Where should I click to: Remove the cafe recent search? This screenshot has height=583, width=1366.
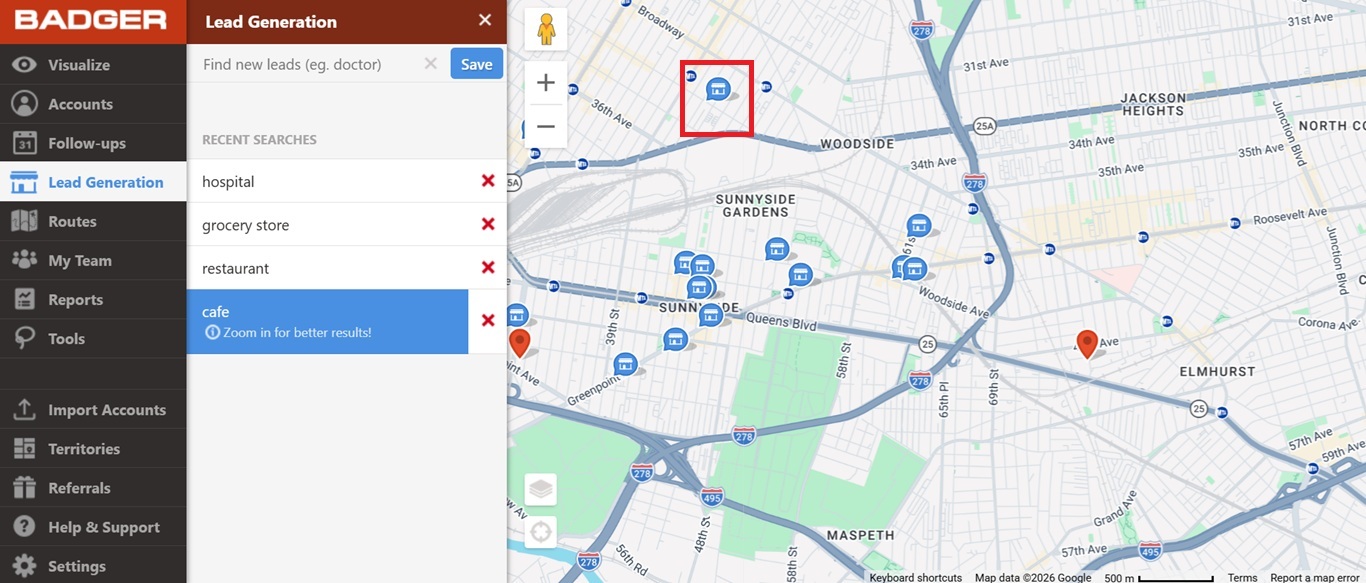[488, 320]
